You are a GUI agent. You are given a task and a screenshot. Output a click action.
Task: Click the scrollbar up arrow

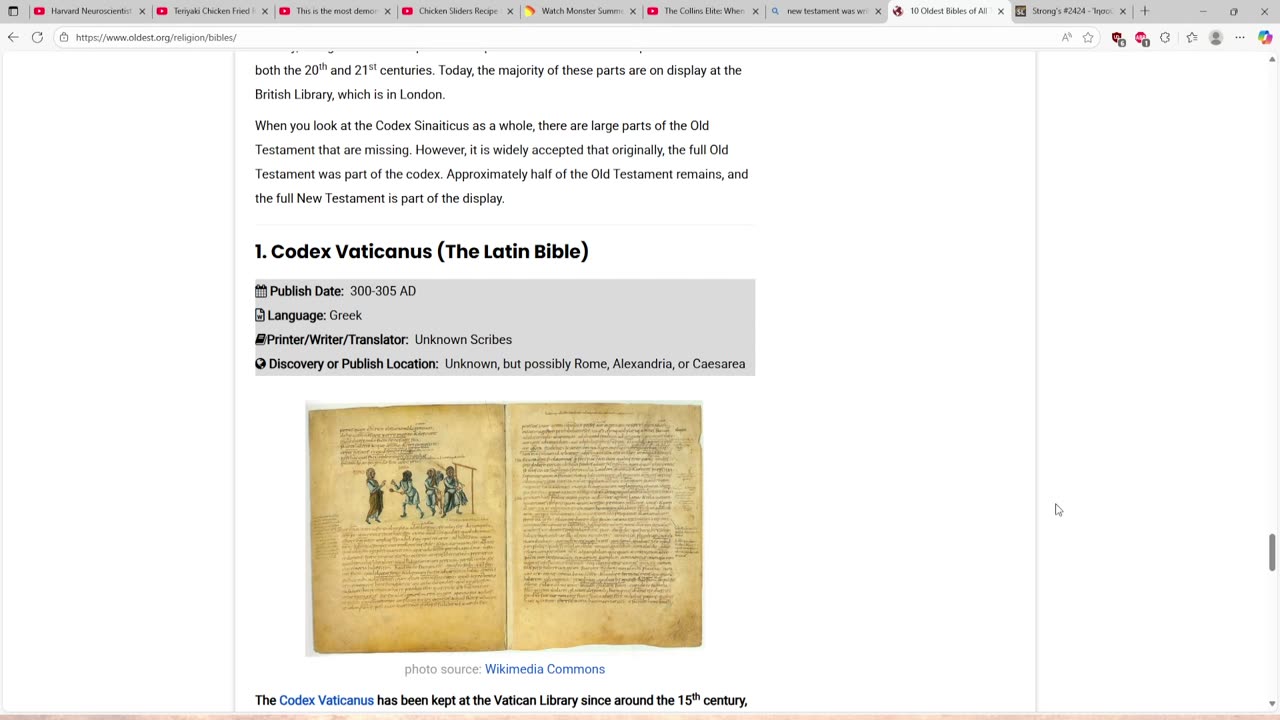click(1272, 60)
